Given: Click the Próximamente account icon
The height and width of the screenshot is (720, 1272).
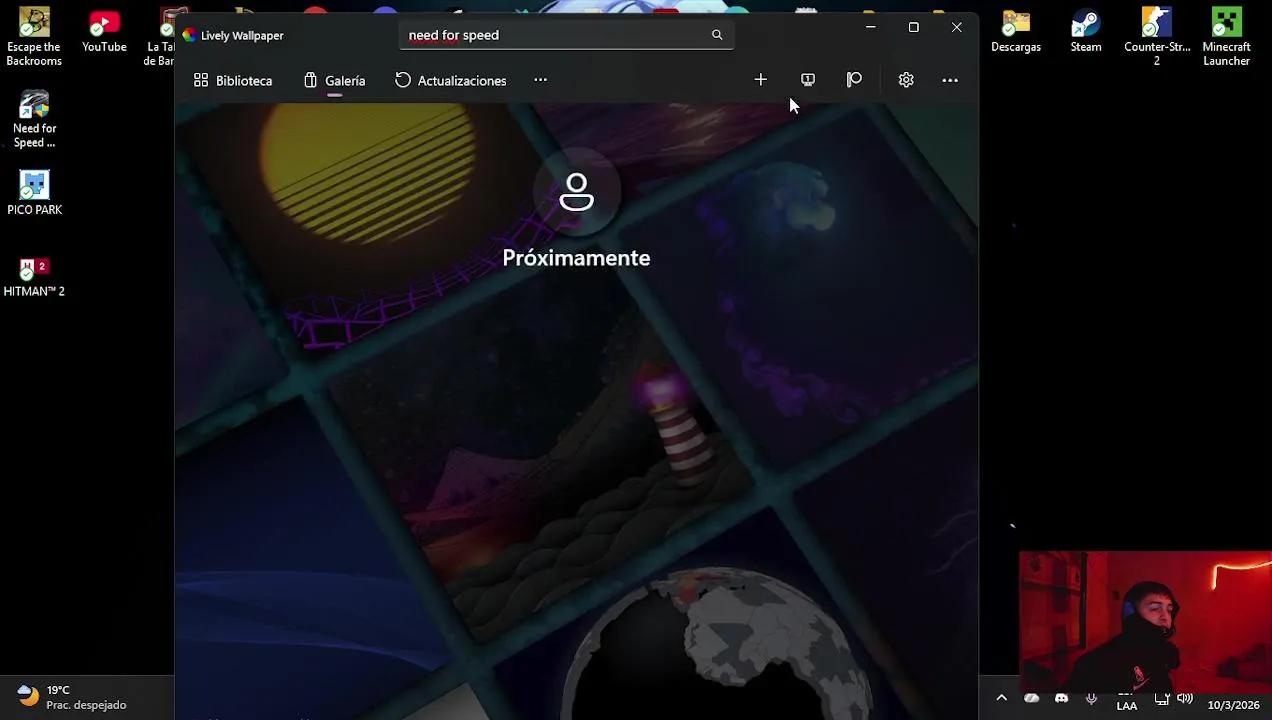Looking at the screenshot, I should [576, 192].
